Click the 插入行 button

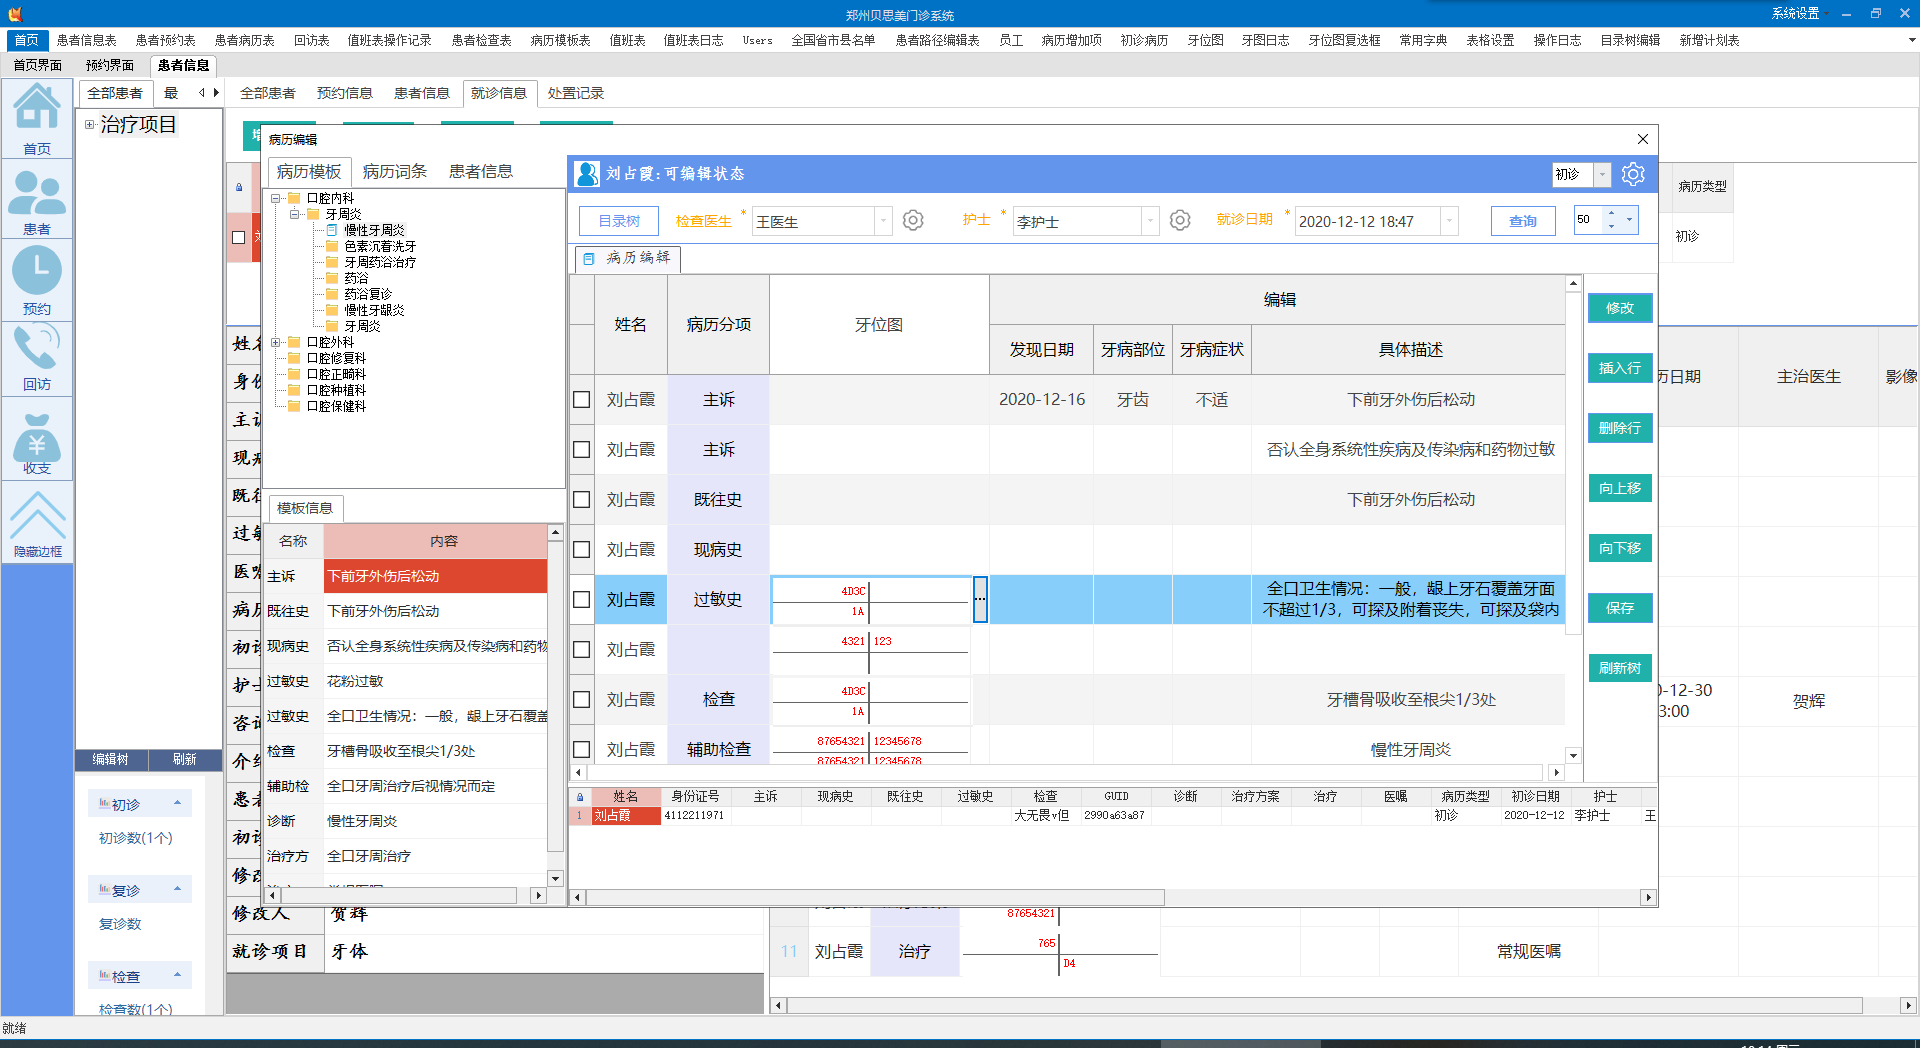pyautogui.click(x=1620, y=368)
